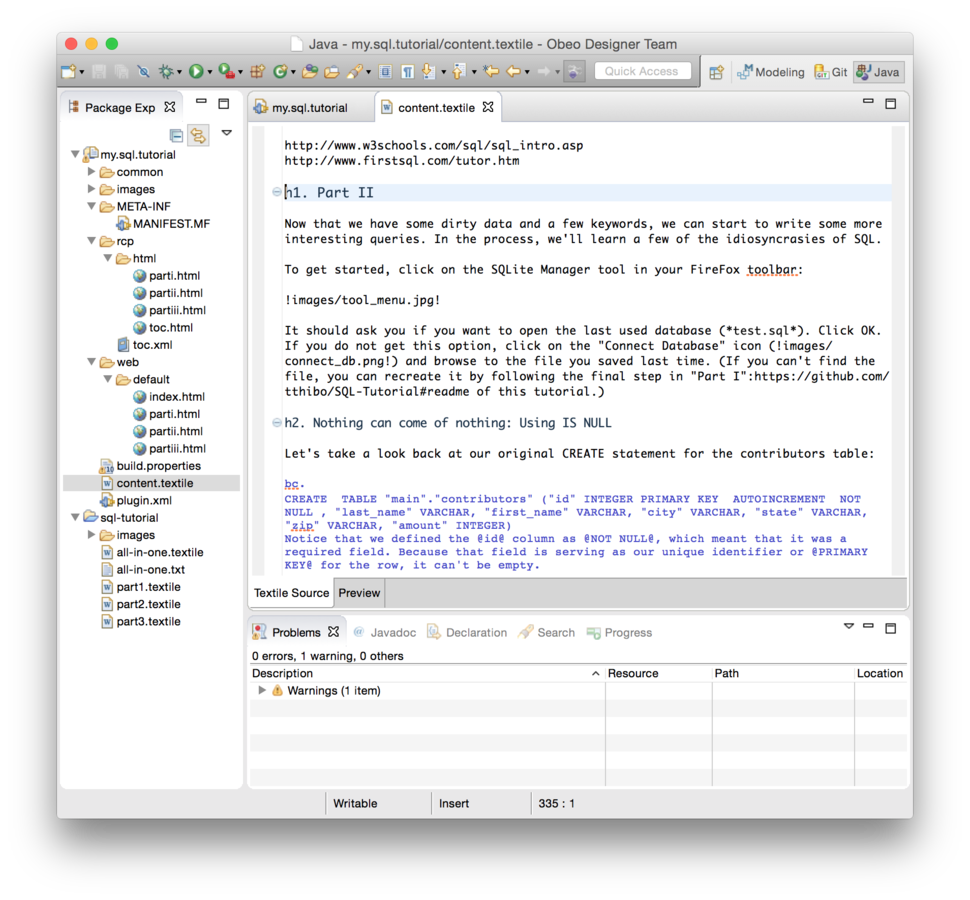
Task: Open the Progress view tab
Action: [620, 632]
